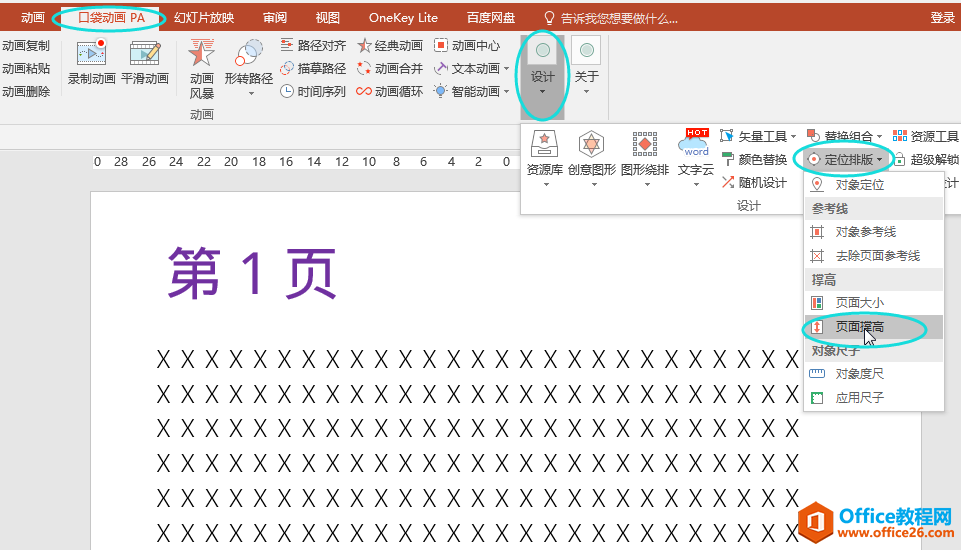Viewport: 961px width, 550px height.
Task: Click the 资源库 resource library icon
Action: coord(545,147)
